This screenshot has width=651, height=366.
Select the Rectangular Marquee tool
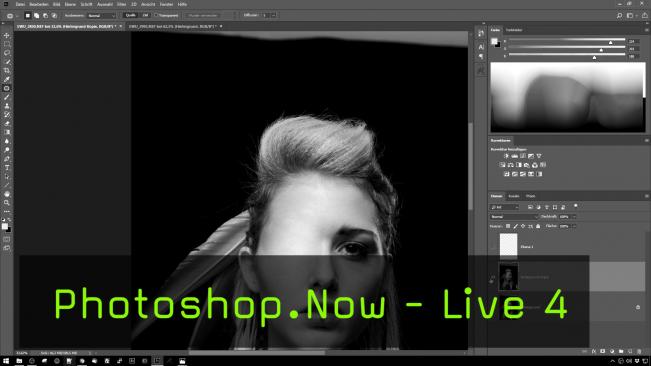pos(7,44)
